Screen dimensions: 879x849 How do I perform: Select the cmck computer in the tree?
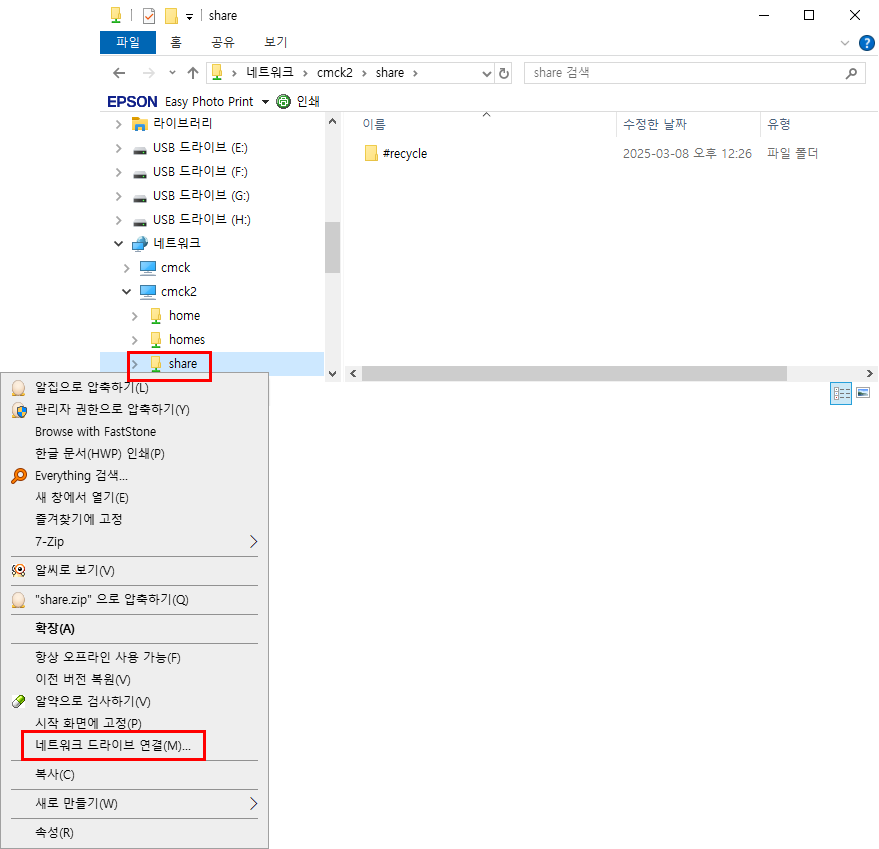(x=175, y=268)
